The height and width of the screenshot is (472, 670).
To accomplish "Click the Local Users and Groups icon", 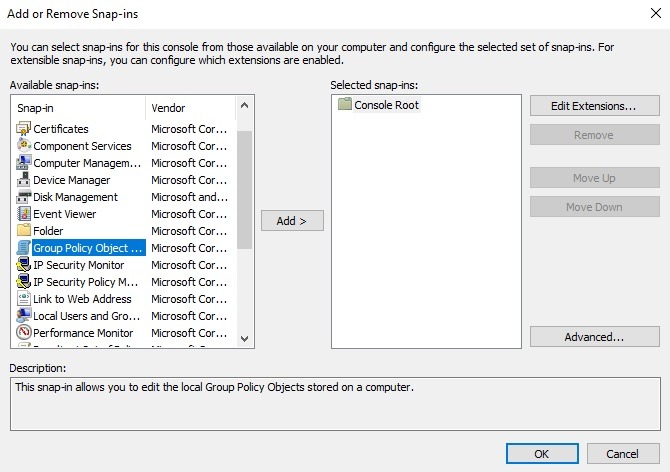I will tap(24, 316).
